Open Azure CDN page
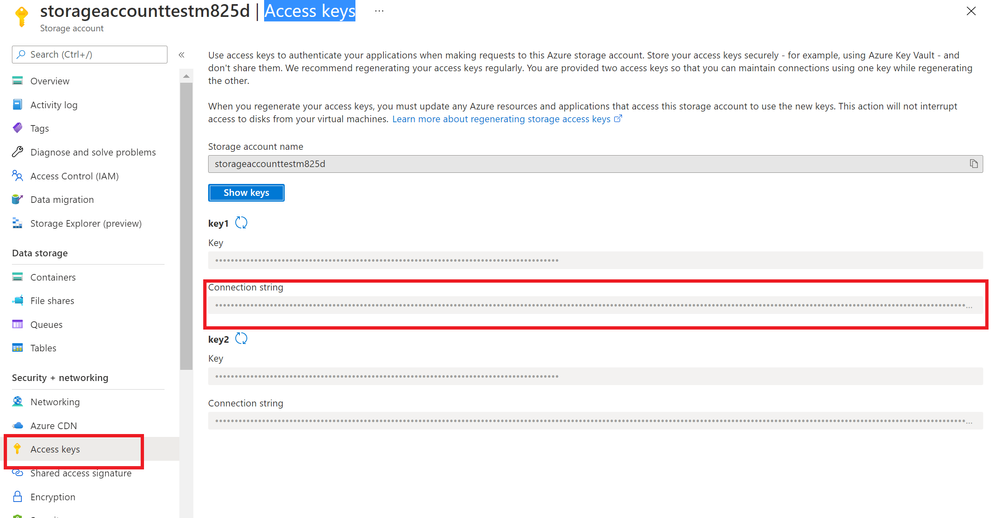This screenshot has height=518, width=998. coord(53,426)
